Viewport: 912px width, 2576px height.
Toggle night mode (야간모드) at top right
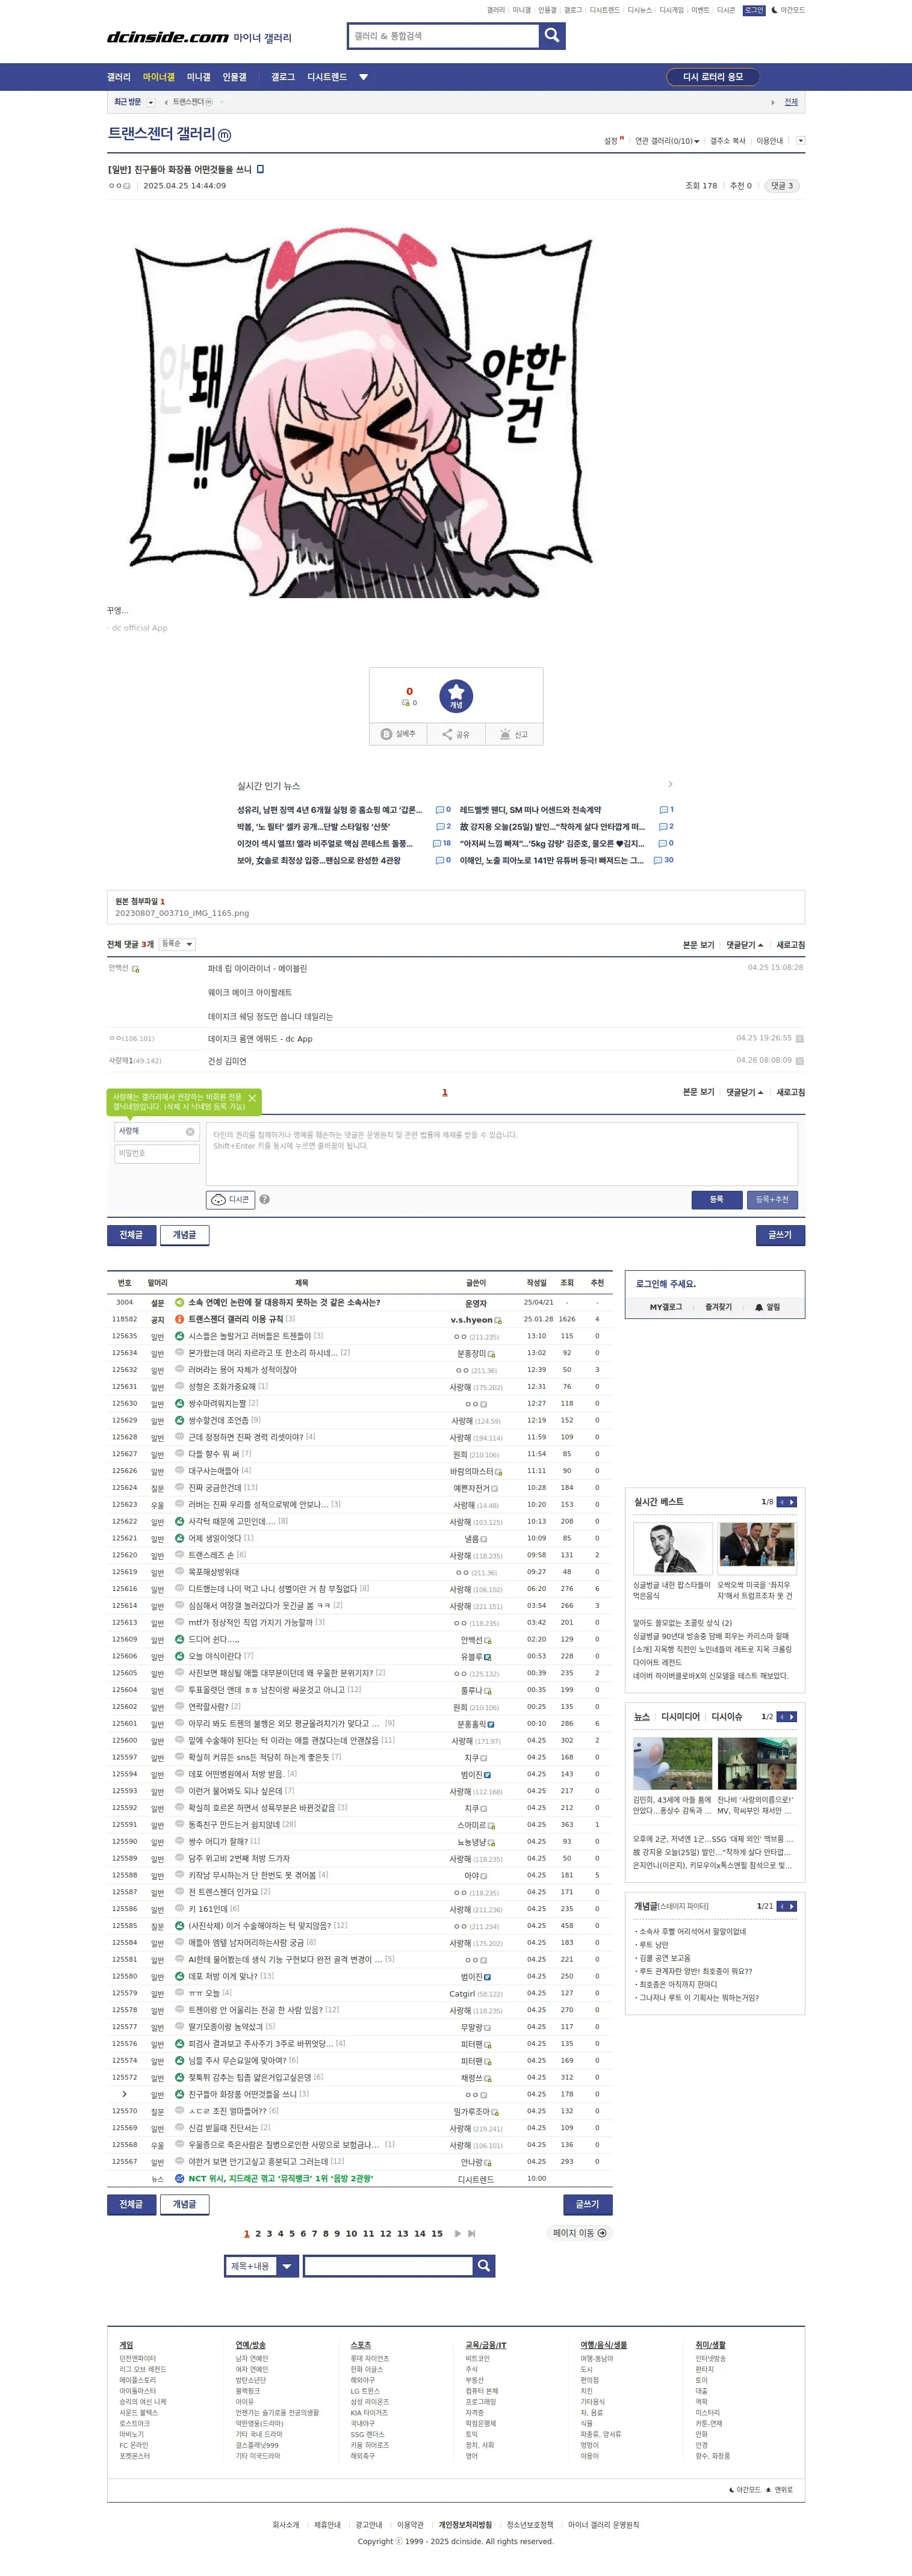[x=788, y=10]
